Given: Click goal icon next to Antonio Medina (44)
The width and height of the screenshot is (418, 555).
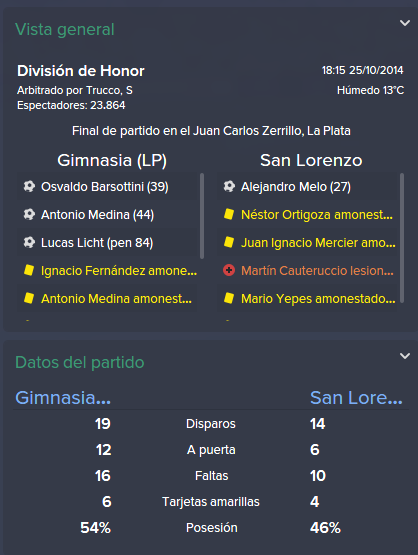Looking at the screenshot, I should 29,214.
